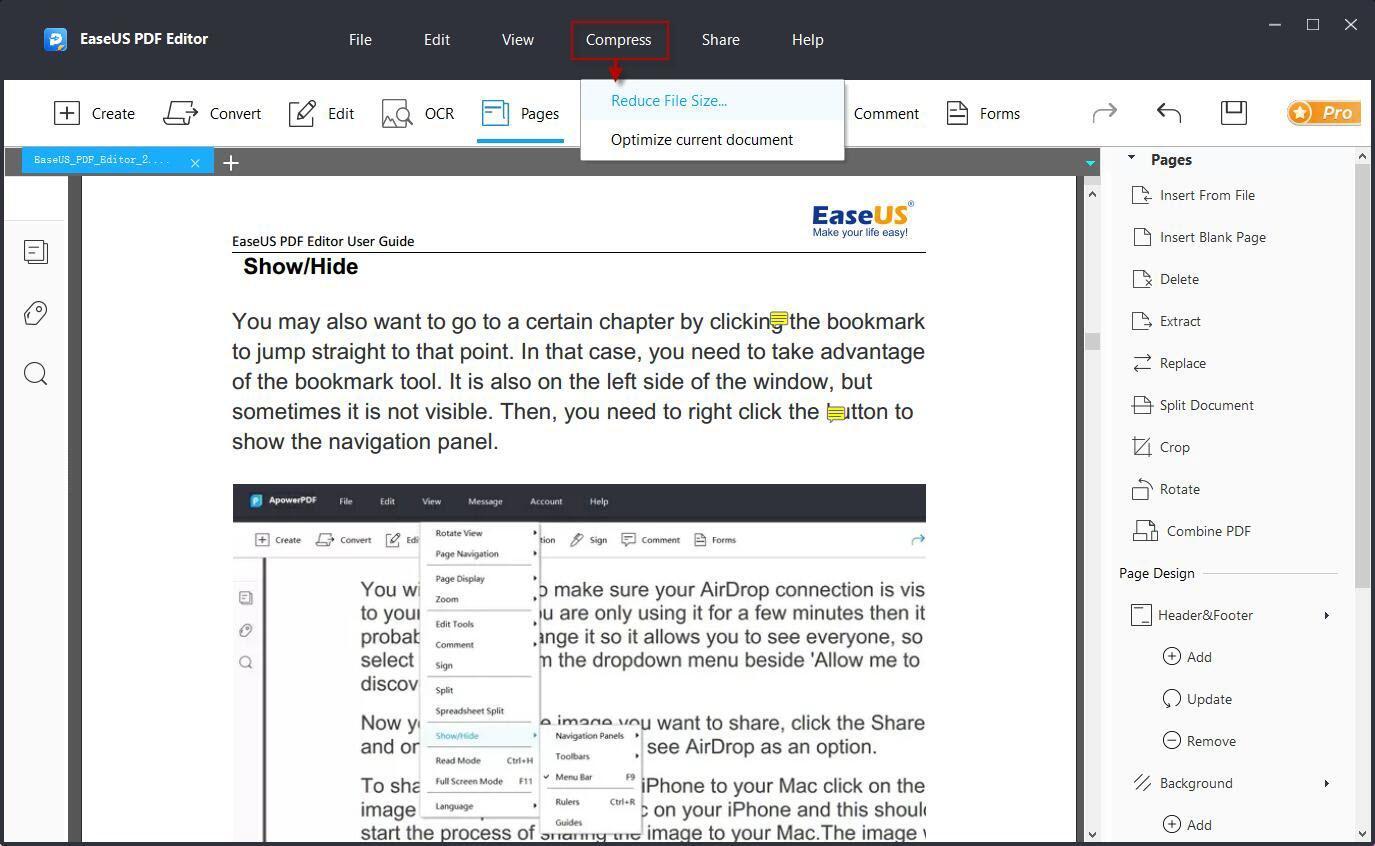Open the Forms tool
This screenshot has width=1375, height=846.
[983, 113]
